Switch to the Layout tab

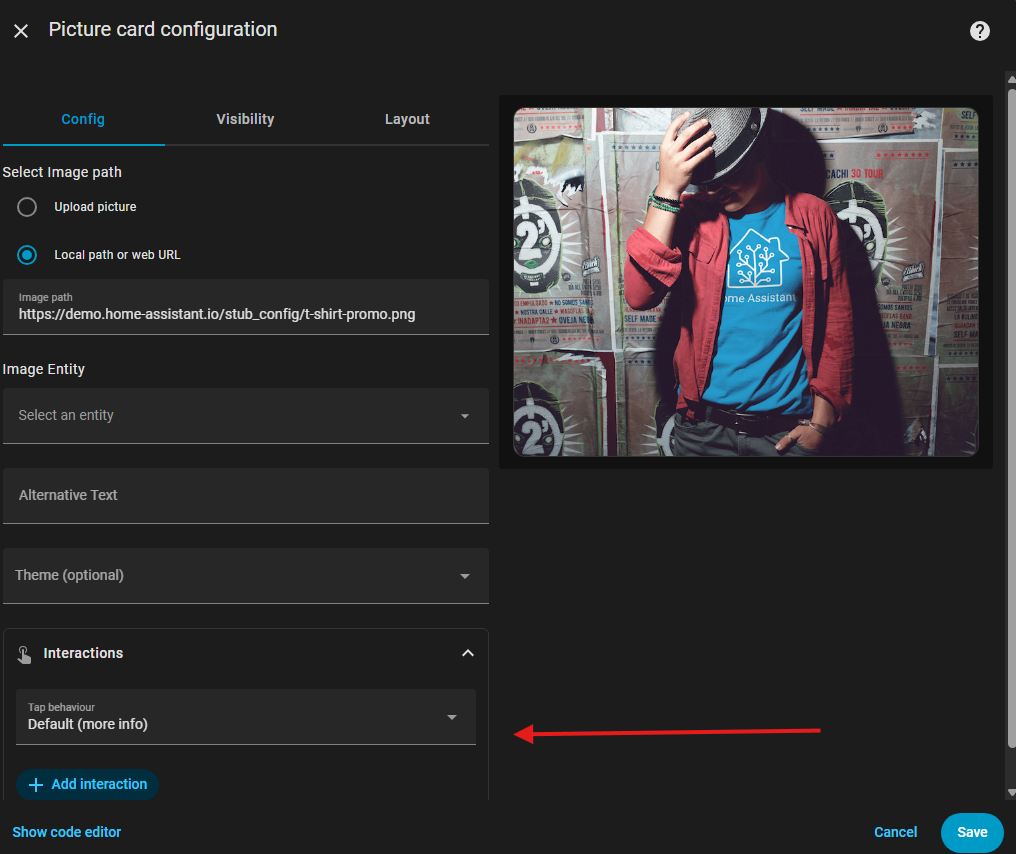[x=407, y=119]
